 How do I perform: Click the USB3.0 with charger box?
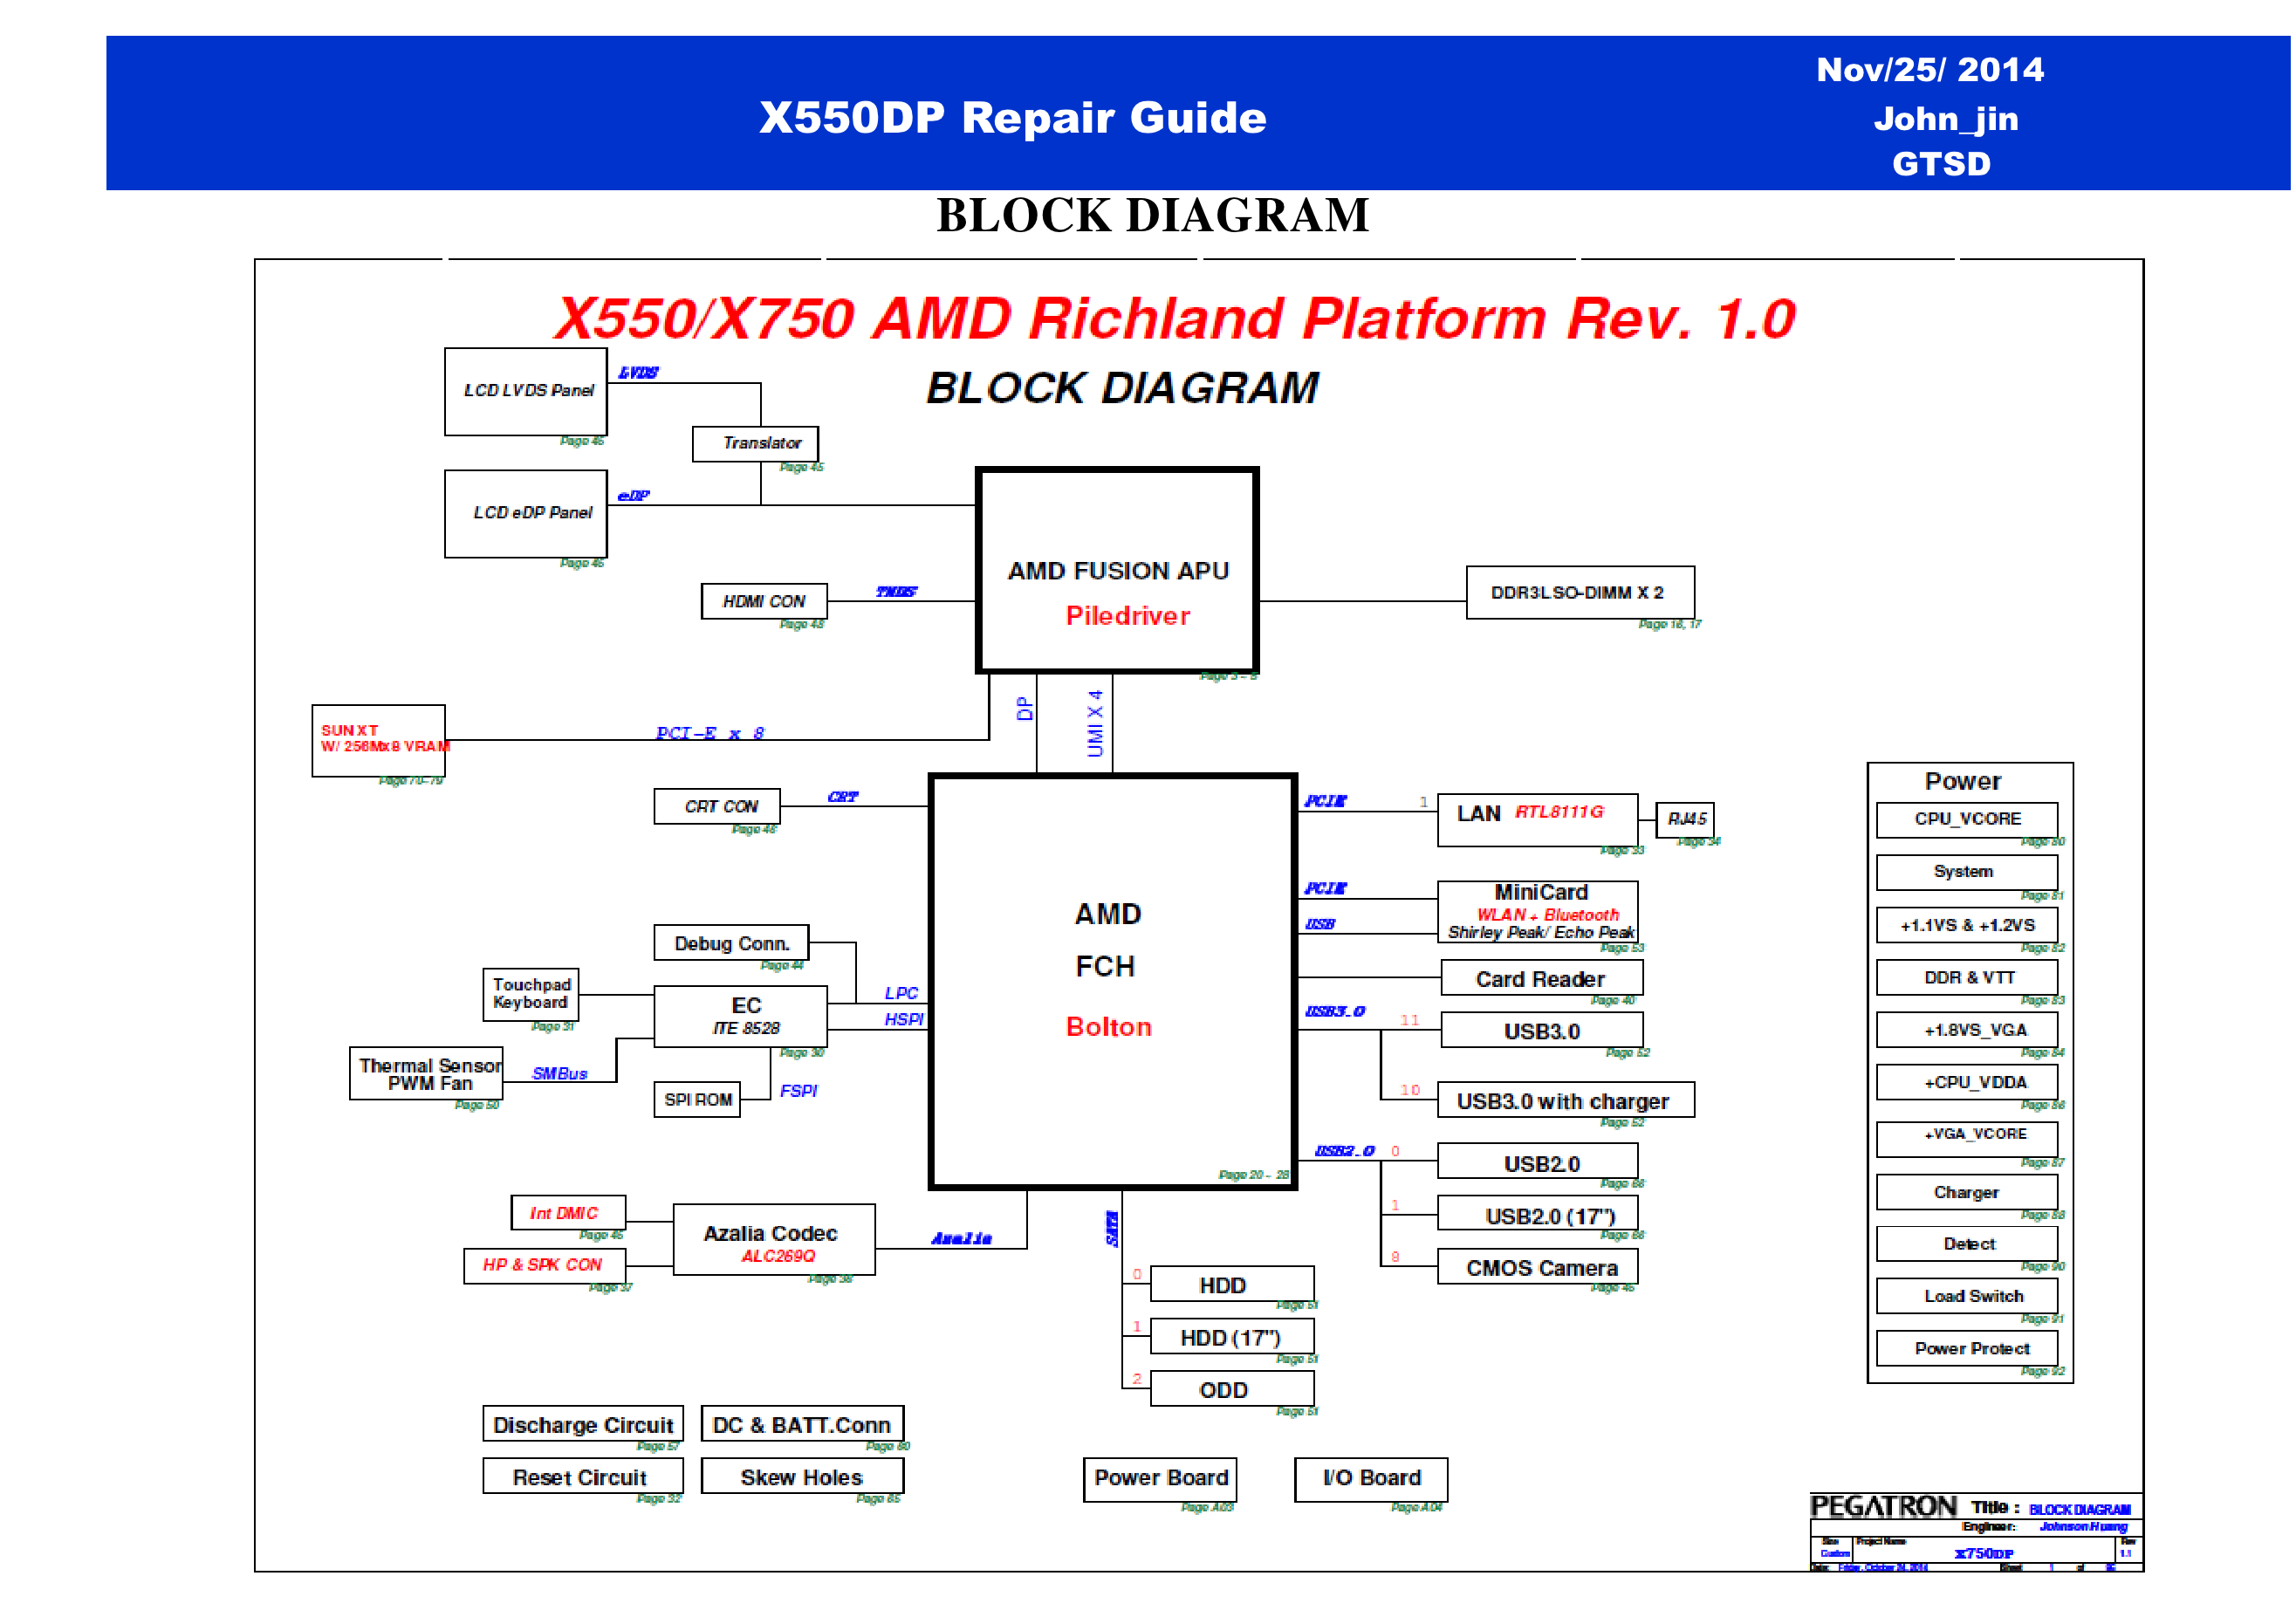[1564, 1100]
